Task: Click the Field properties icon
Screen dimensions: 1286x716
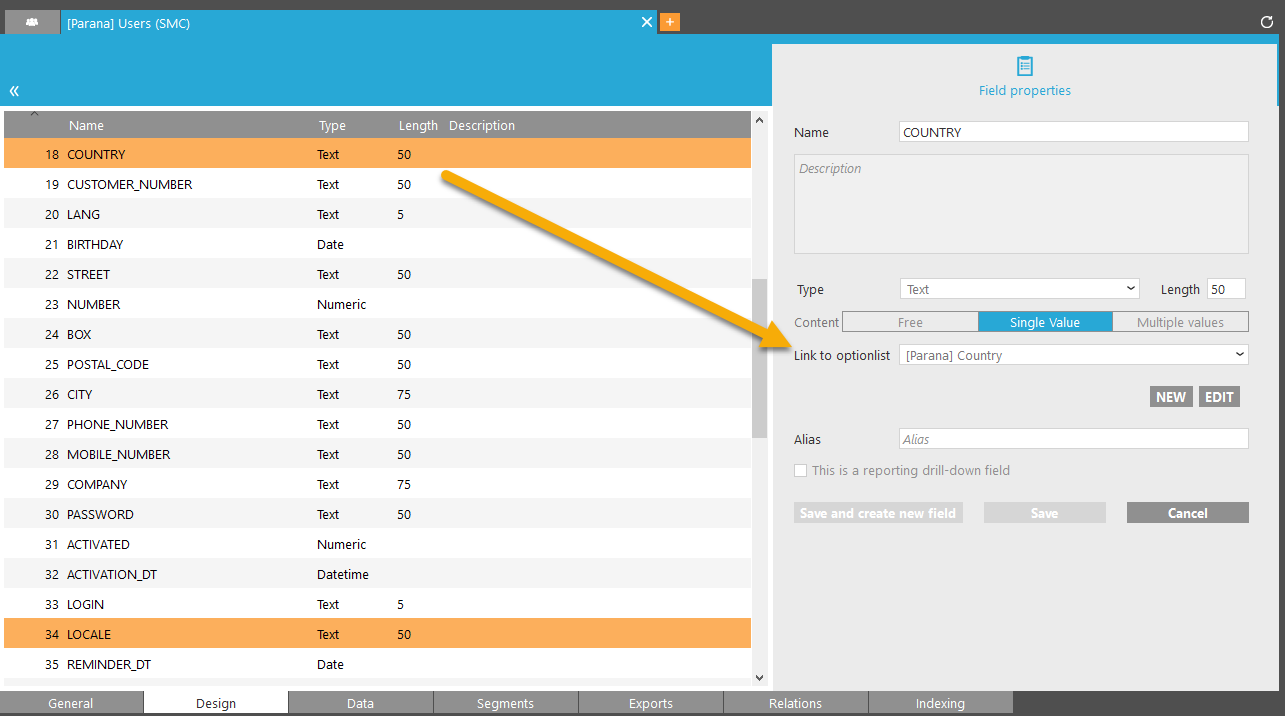Action: point(1024,67)
